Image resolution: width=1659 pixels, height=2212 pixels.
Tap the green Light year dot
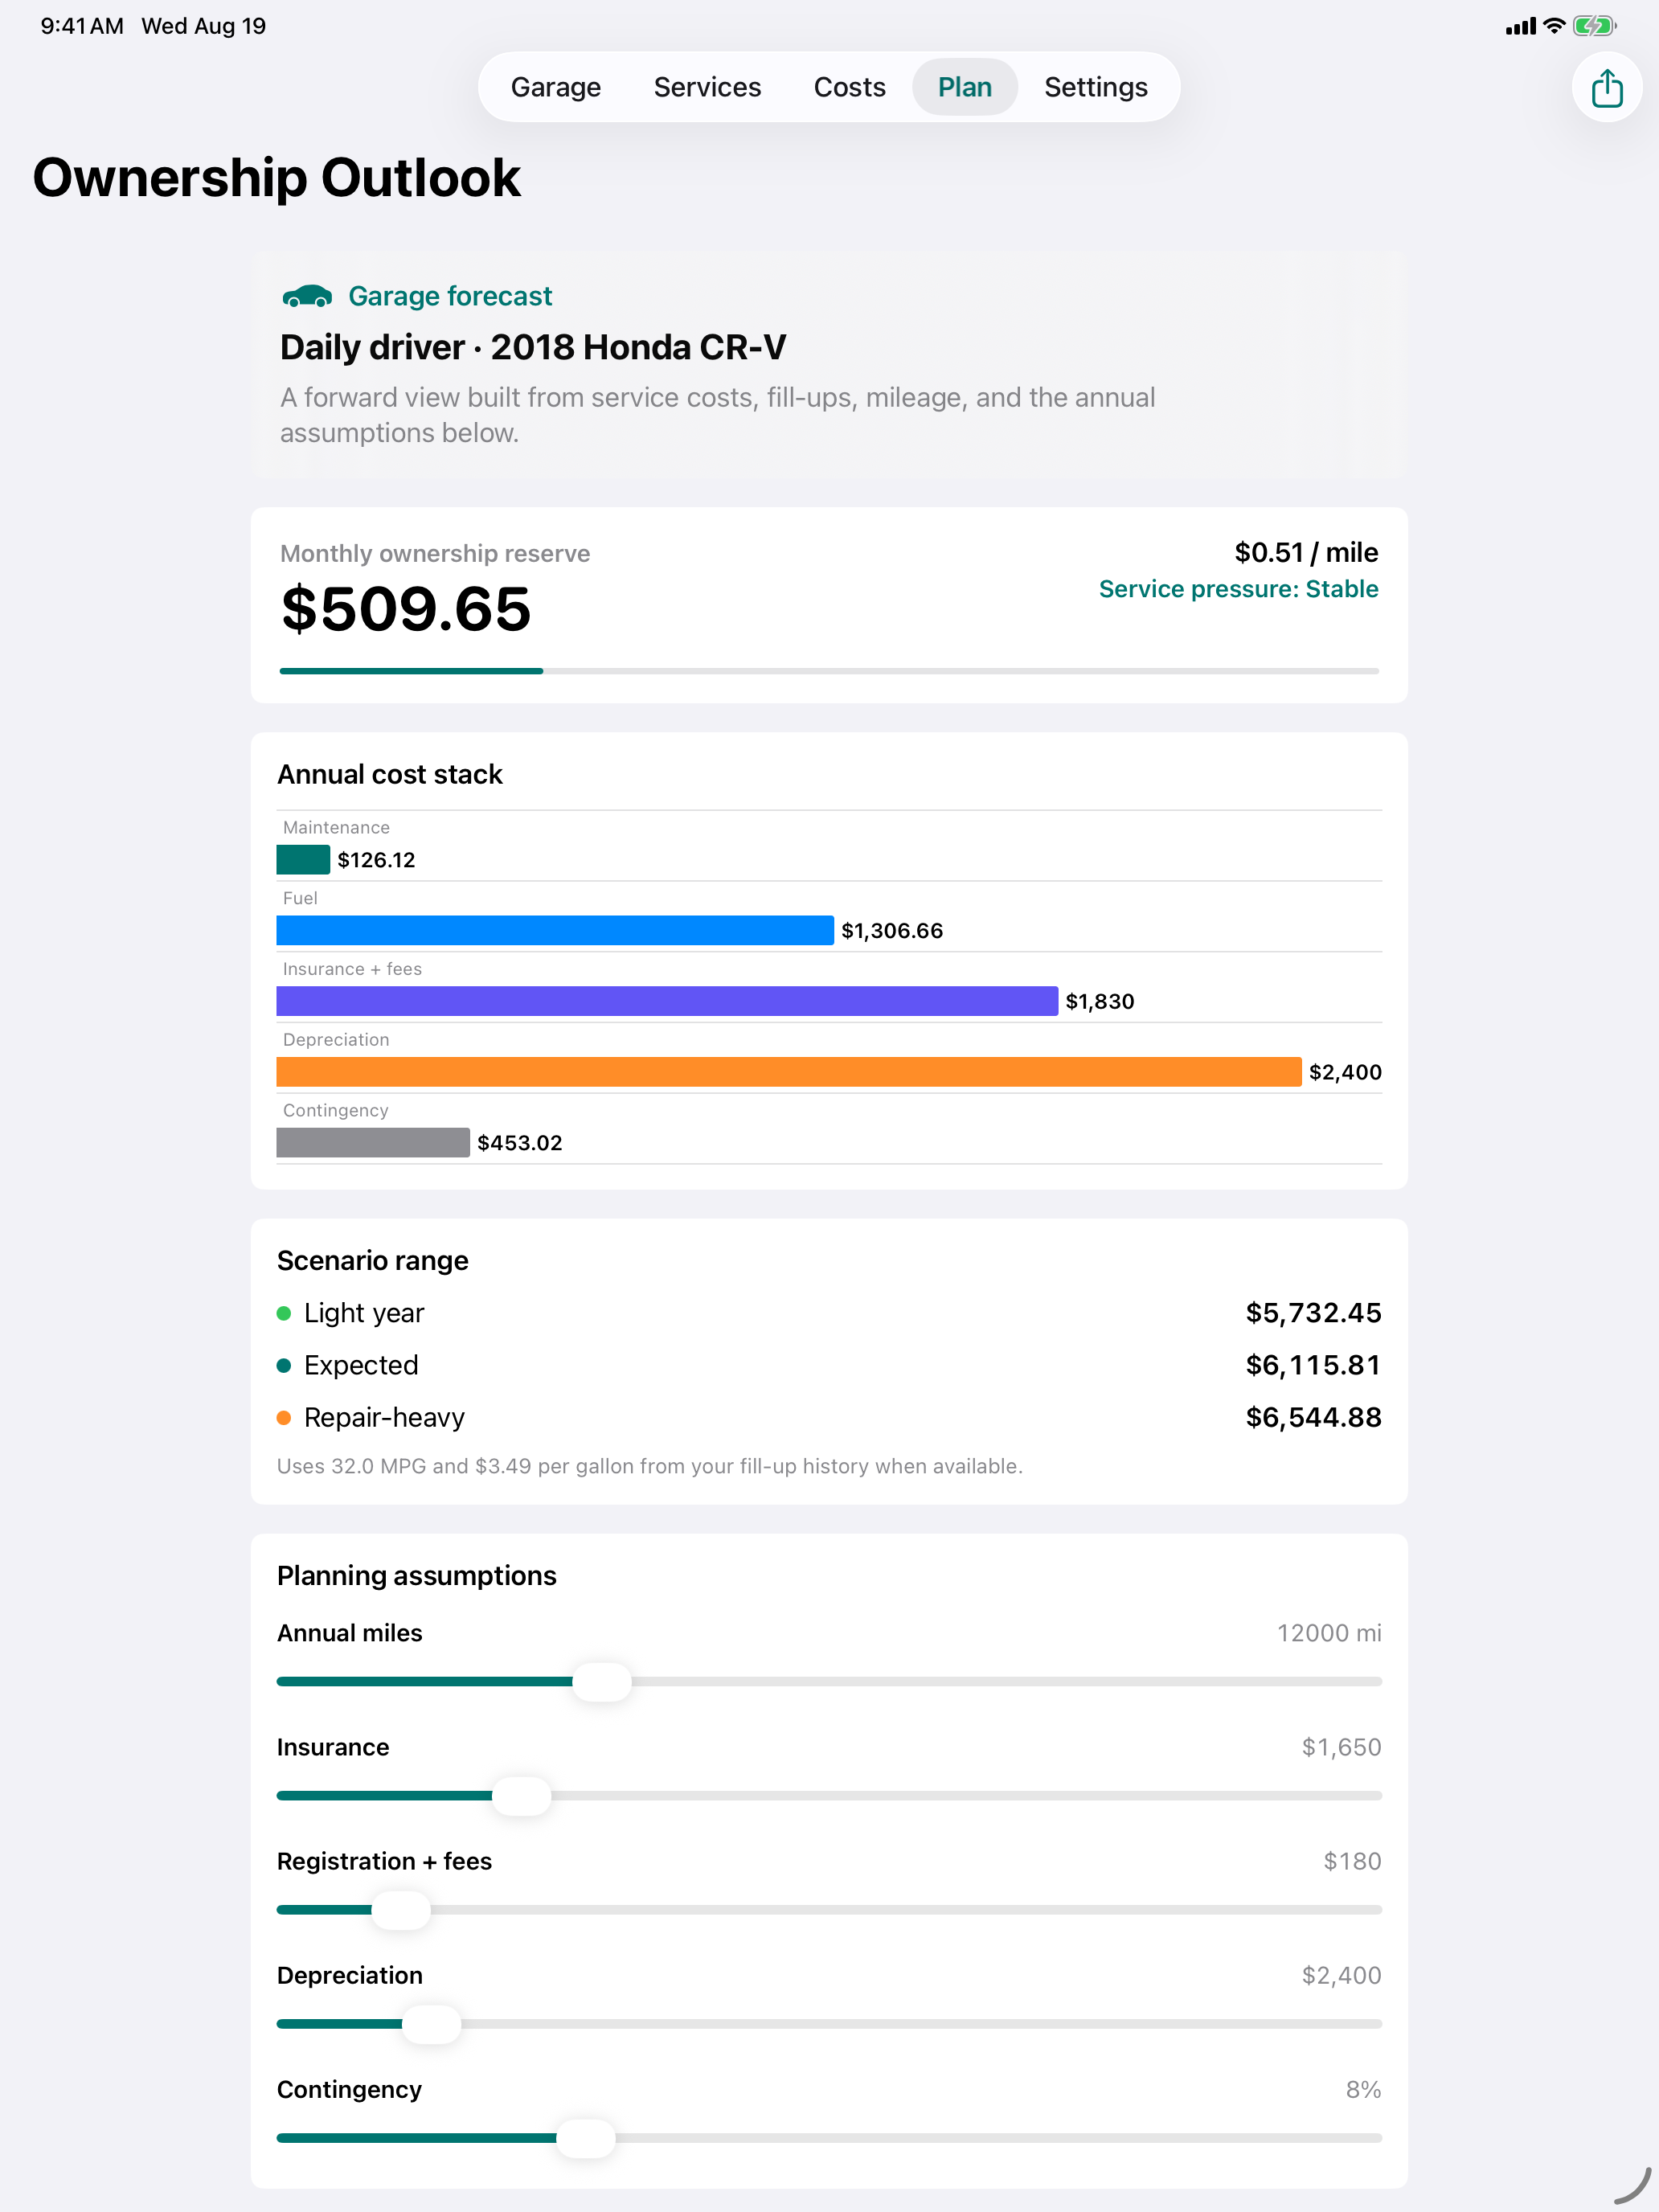[284, 1313]
